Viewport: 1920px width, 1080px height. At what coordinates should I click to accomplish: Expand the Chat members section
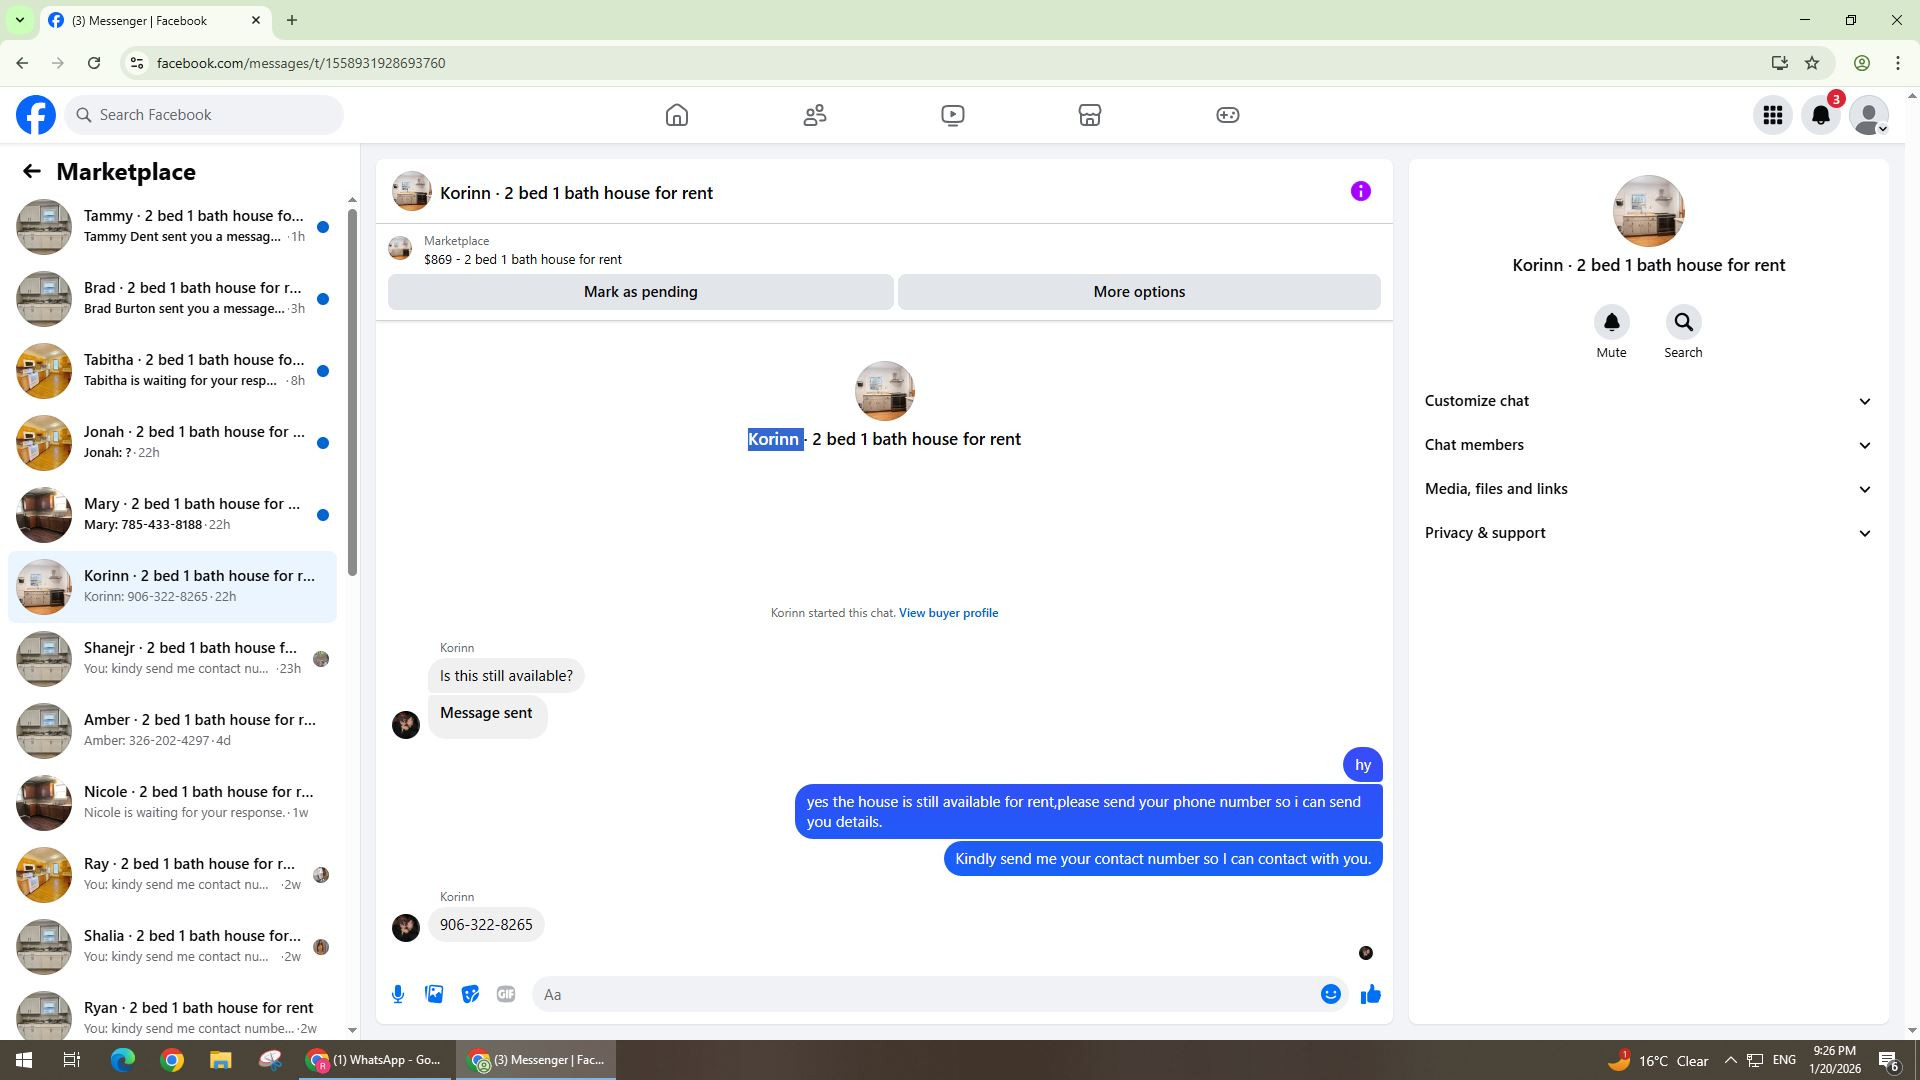pyautogui.click(x=1648, y=445)
